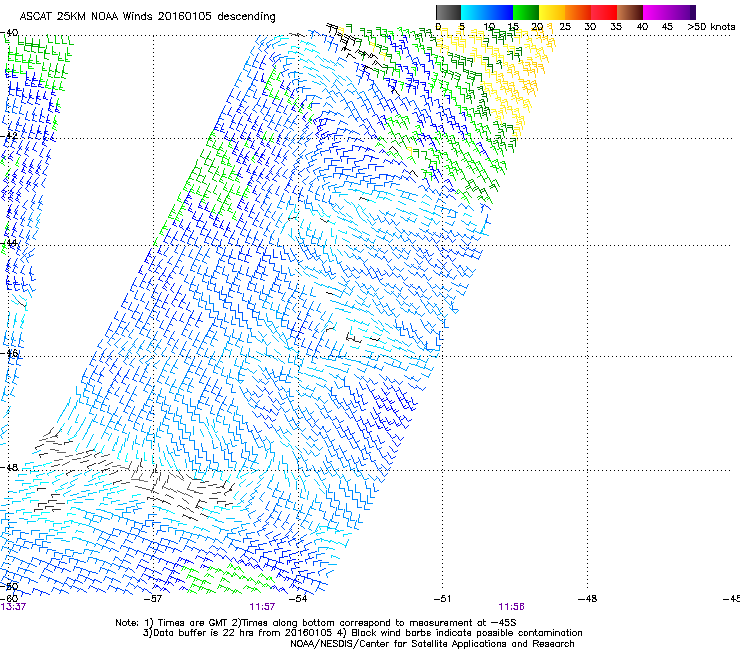Click the legend value '40'

(642, 27)
